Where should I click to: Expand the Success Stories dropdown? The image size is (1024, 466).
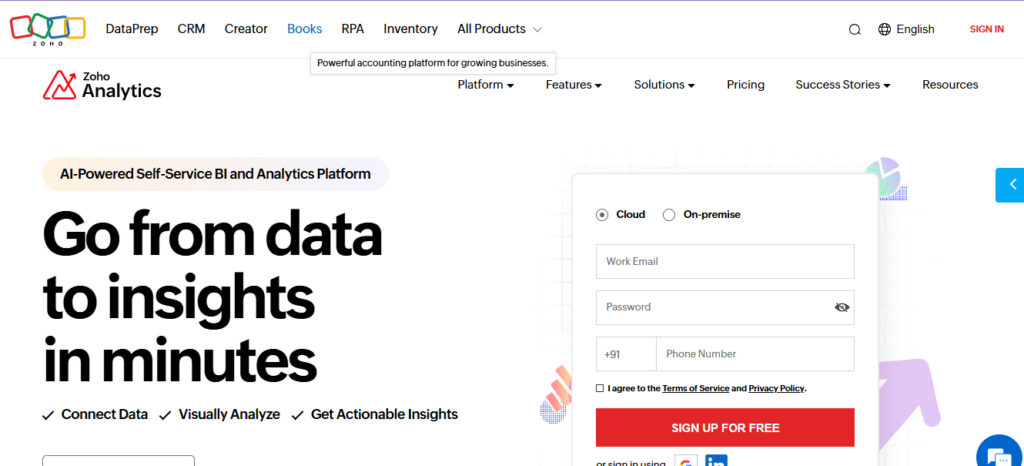point(842,85)
